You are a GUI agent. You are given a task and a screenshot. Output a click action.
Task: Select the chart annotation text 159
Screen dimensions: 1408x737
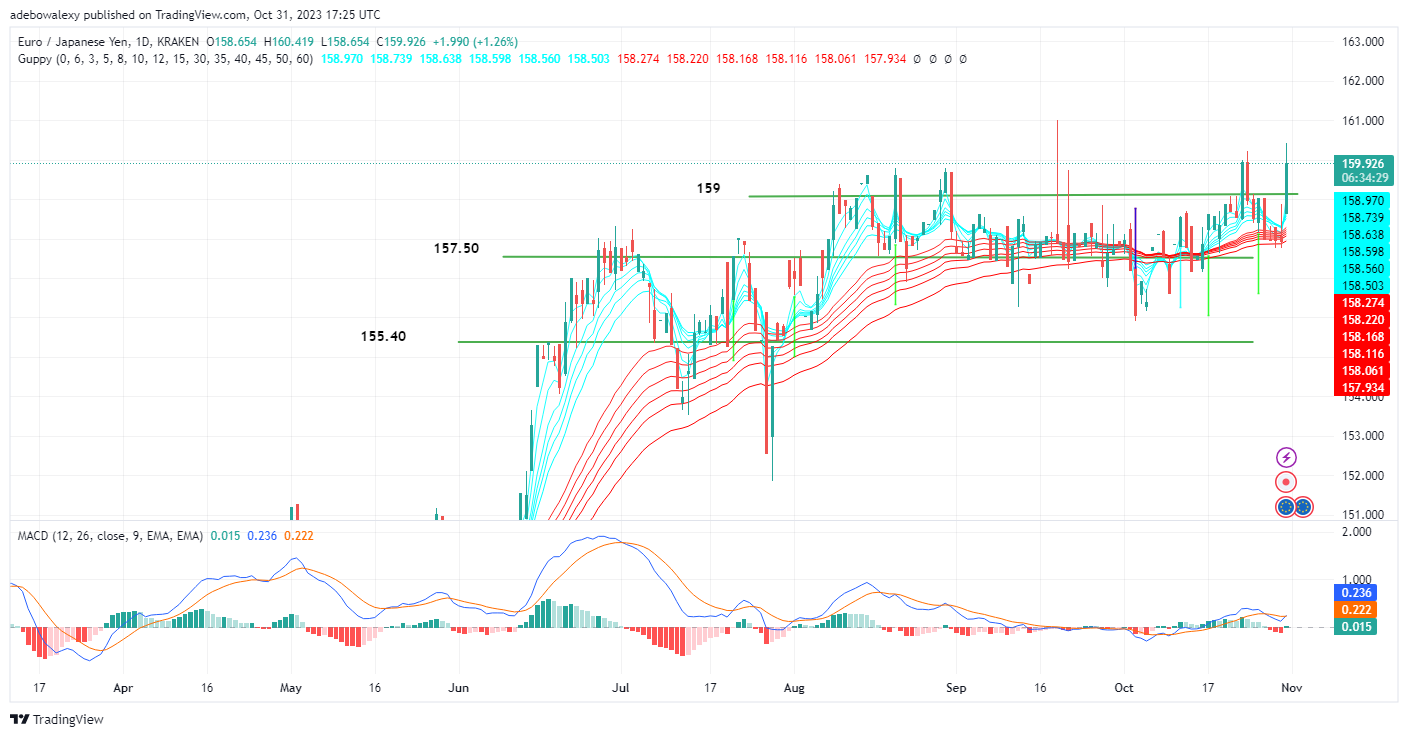click(x=709, y=188)
